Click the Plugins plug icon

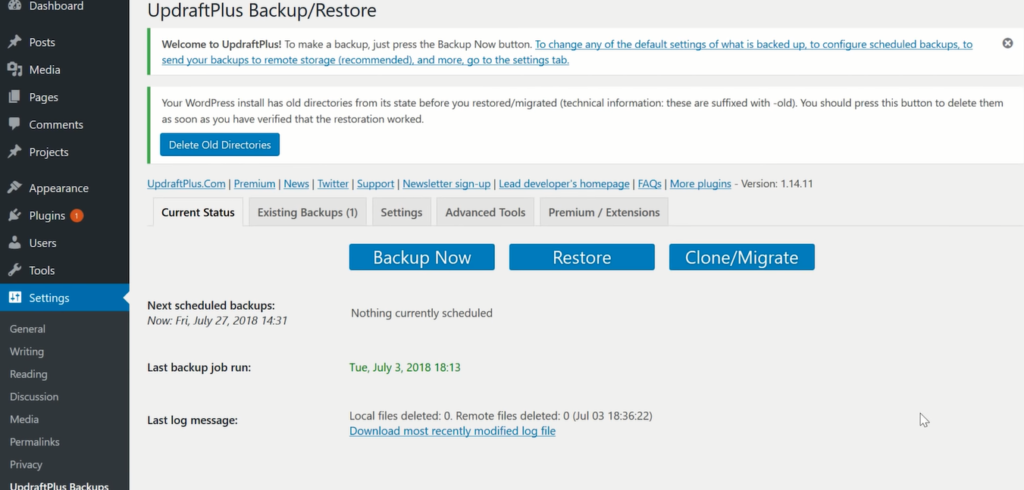coord(14,216)
